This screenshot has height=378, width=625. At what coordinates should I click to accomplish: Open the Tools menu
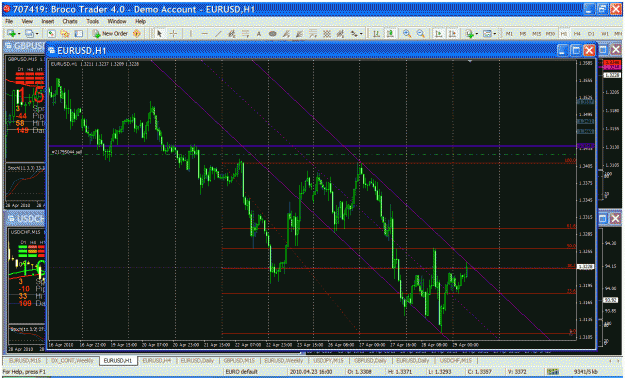[x=92, y=21]
